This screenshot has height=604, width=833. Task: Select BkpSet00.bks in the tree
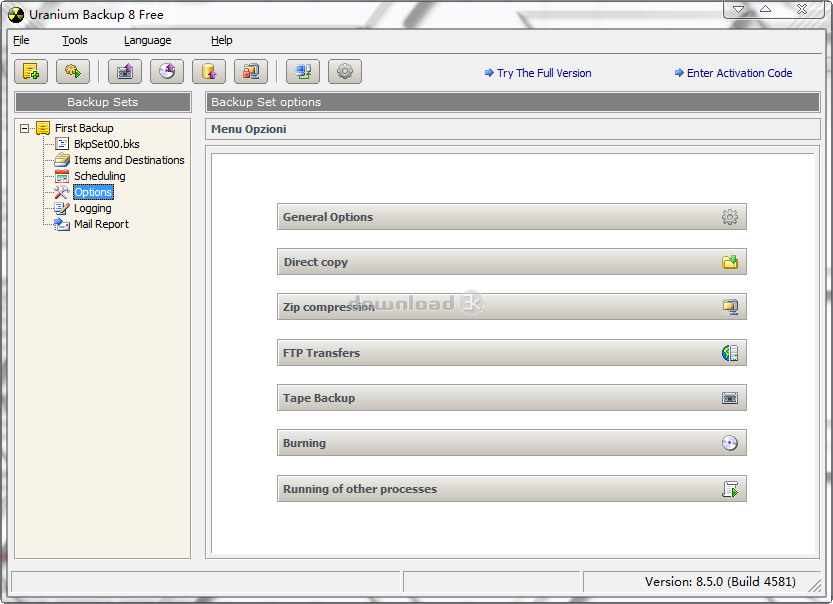tap(107, 144)
